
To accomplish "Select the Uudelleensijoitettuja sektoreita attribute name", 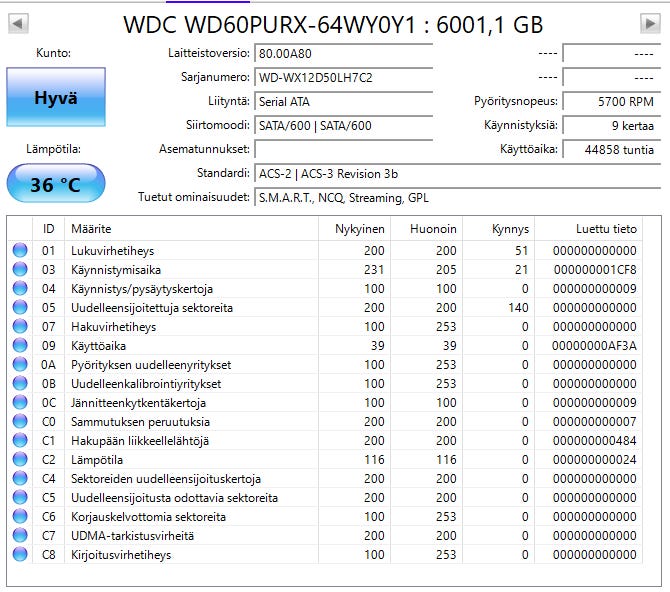I will pos(152,308).
